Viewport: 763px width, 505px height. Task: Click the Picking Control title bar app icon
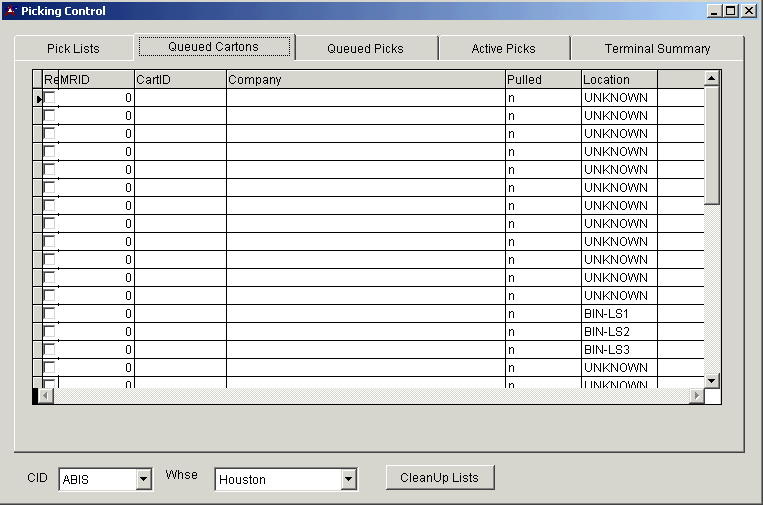[x=11, y=11]
